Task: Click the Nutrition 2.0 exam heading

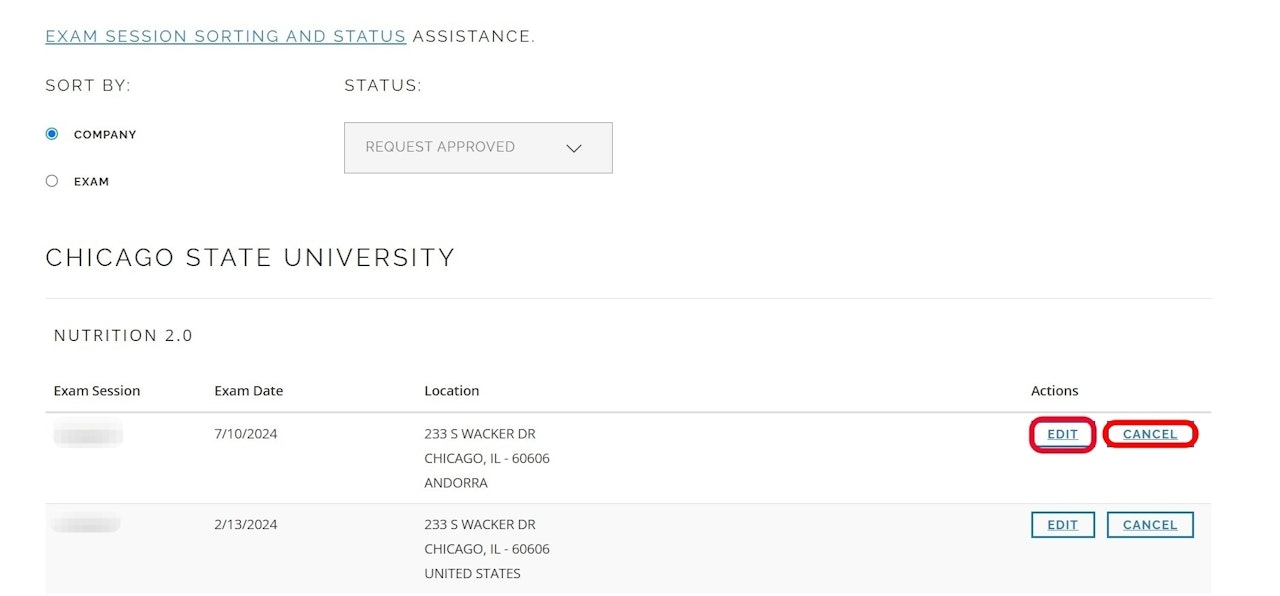Action: point(123,336)
